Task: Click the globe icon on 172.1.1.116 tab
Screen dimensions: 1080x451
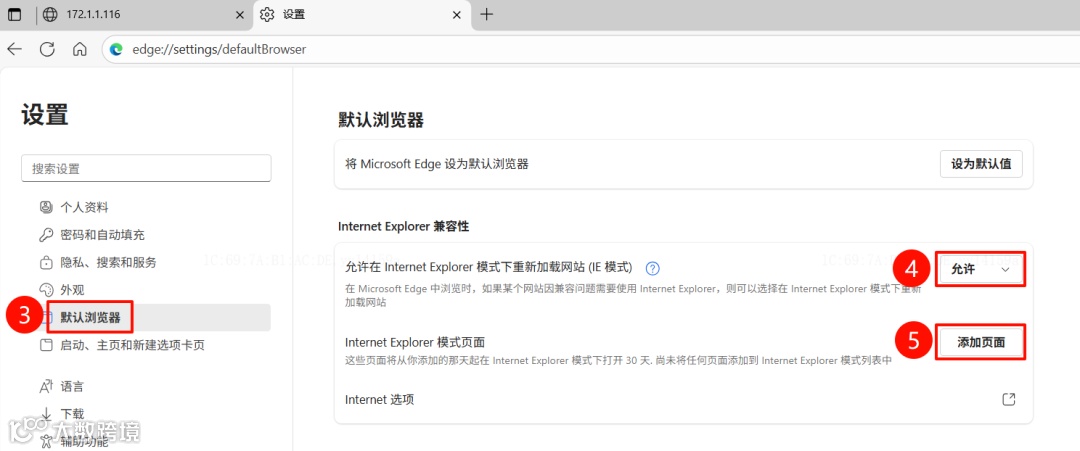Action: click(x=50, y=14)
